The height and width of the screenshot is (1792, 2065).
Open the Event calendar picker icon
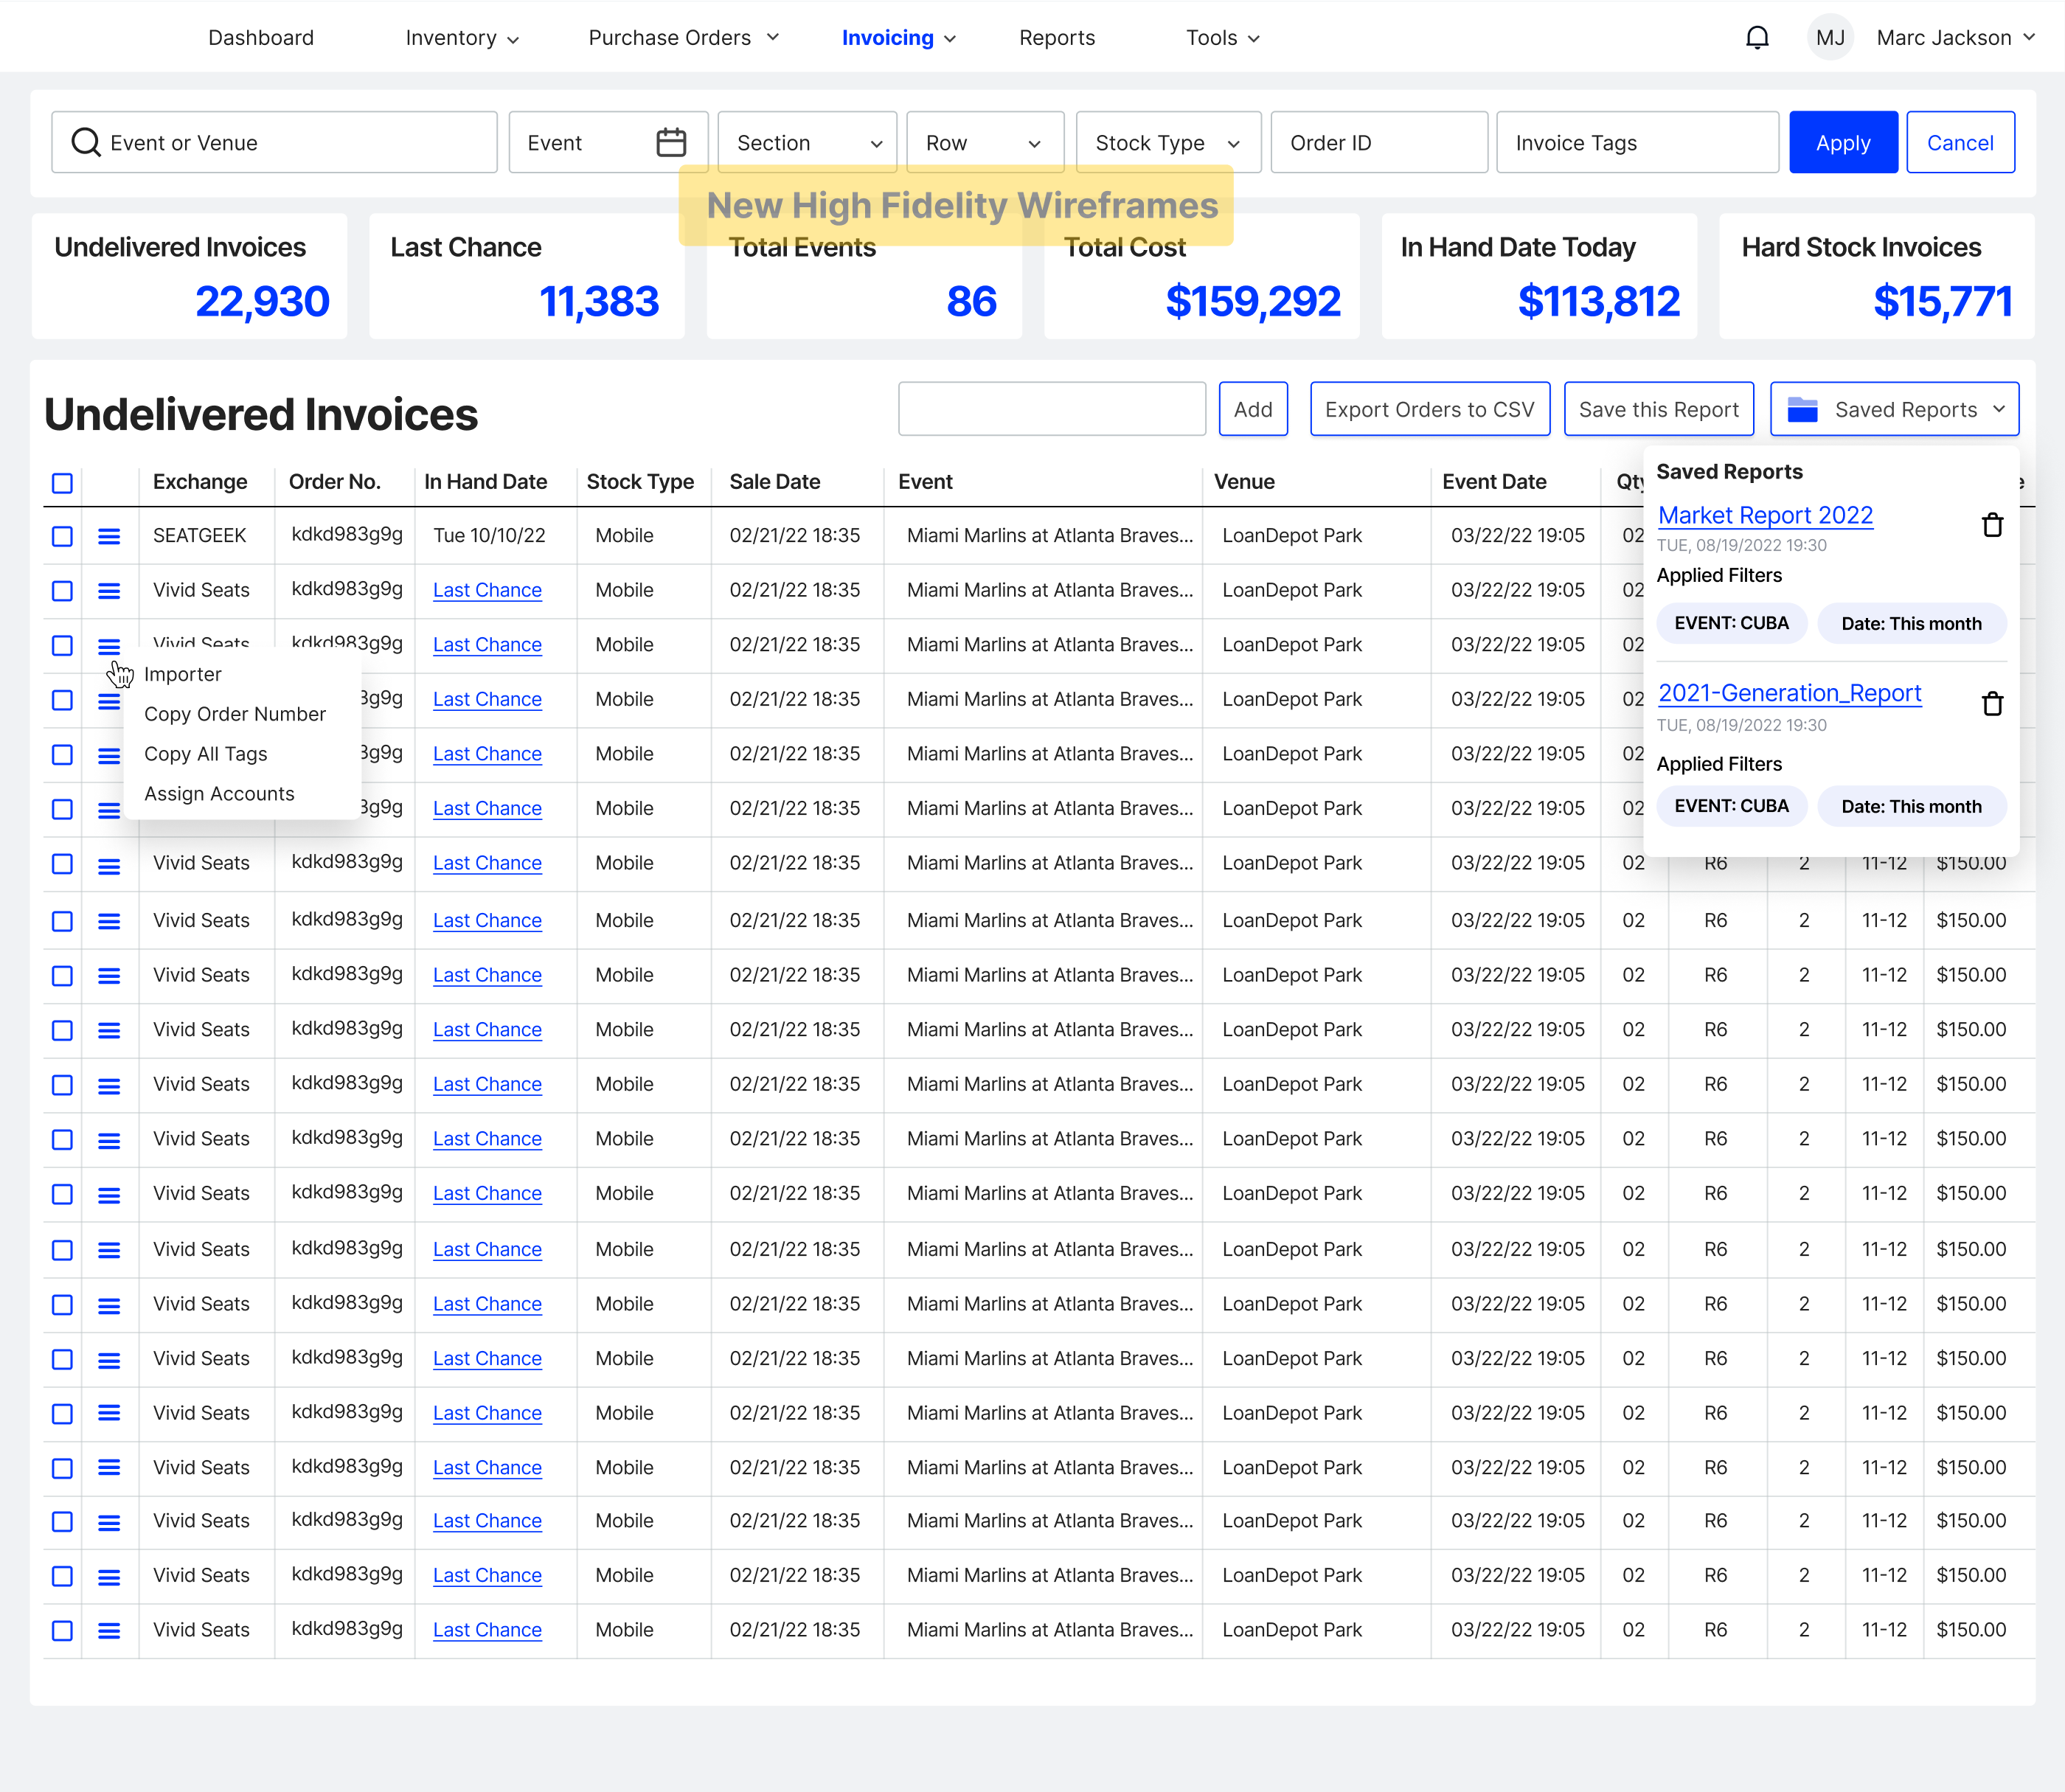coord(671,143)
